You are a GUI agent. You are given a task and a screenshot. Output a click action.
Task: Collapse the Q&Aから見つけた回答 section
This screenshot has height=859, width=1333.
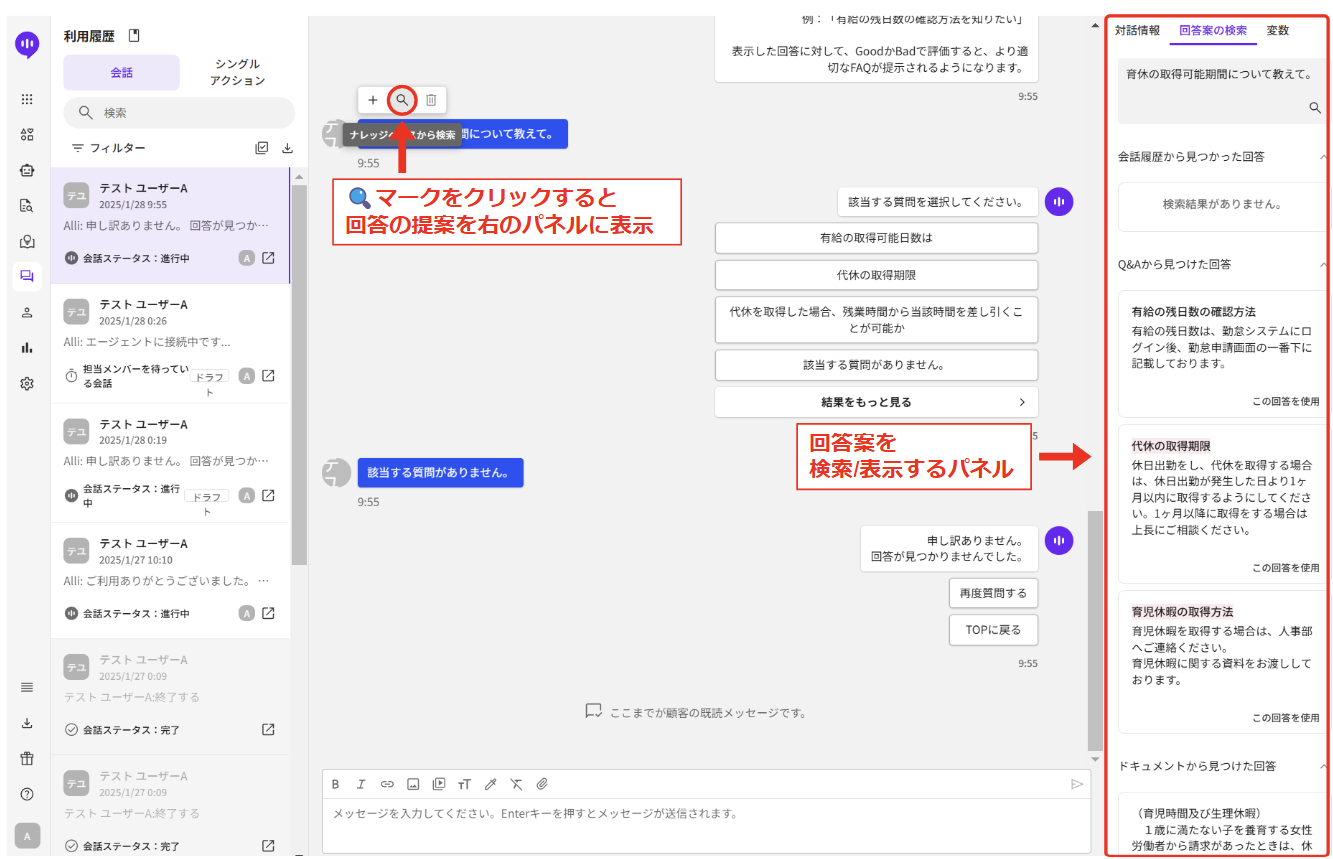[1323, 265]
